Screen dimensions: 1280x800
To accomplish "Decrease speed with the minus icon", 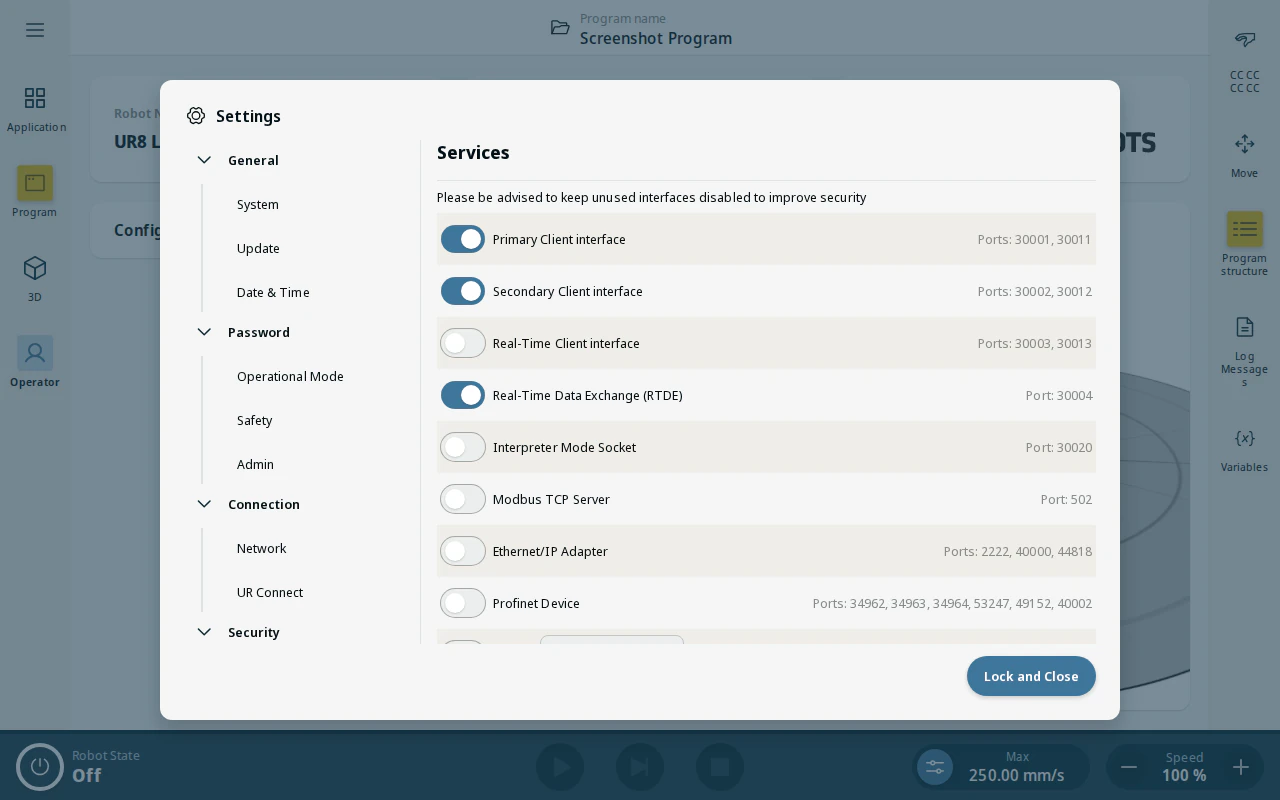I will coord(1129,767).
